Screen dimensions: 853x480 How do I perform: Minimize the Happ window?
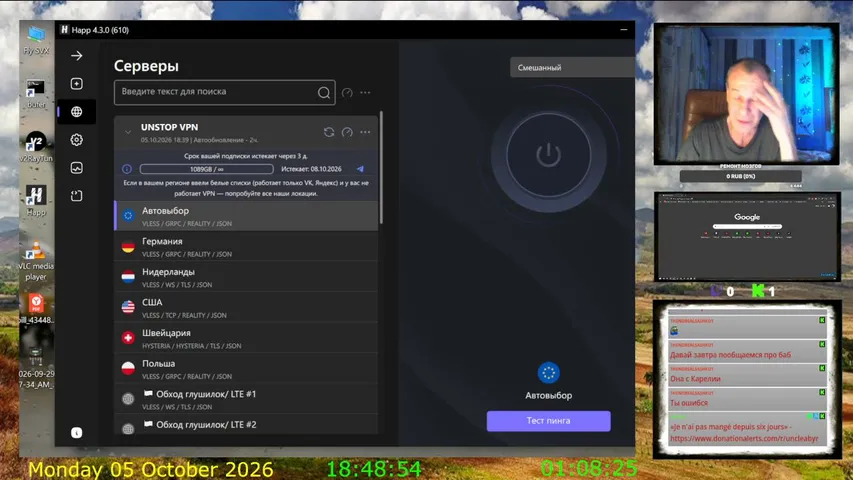coord(624,29)
